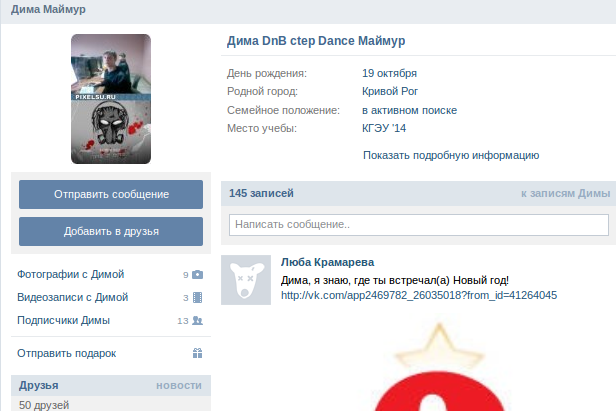Open Люба Крамарева's dog avatar
The height and width of the screenshot is (411, 616).
click(246, 280)
